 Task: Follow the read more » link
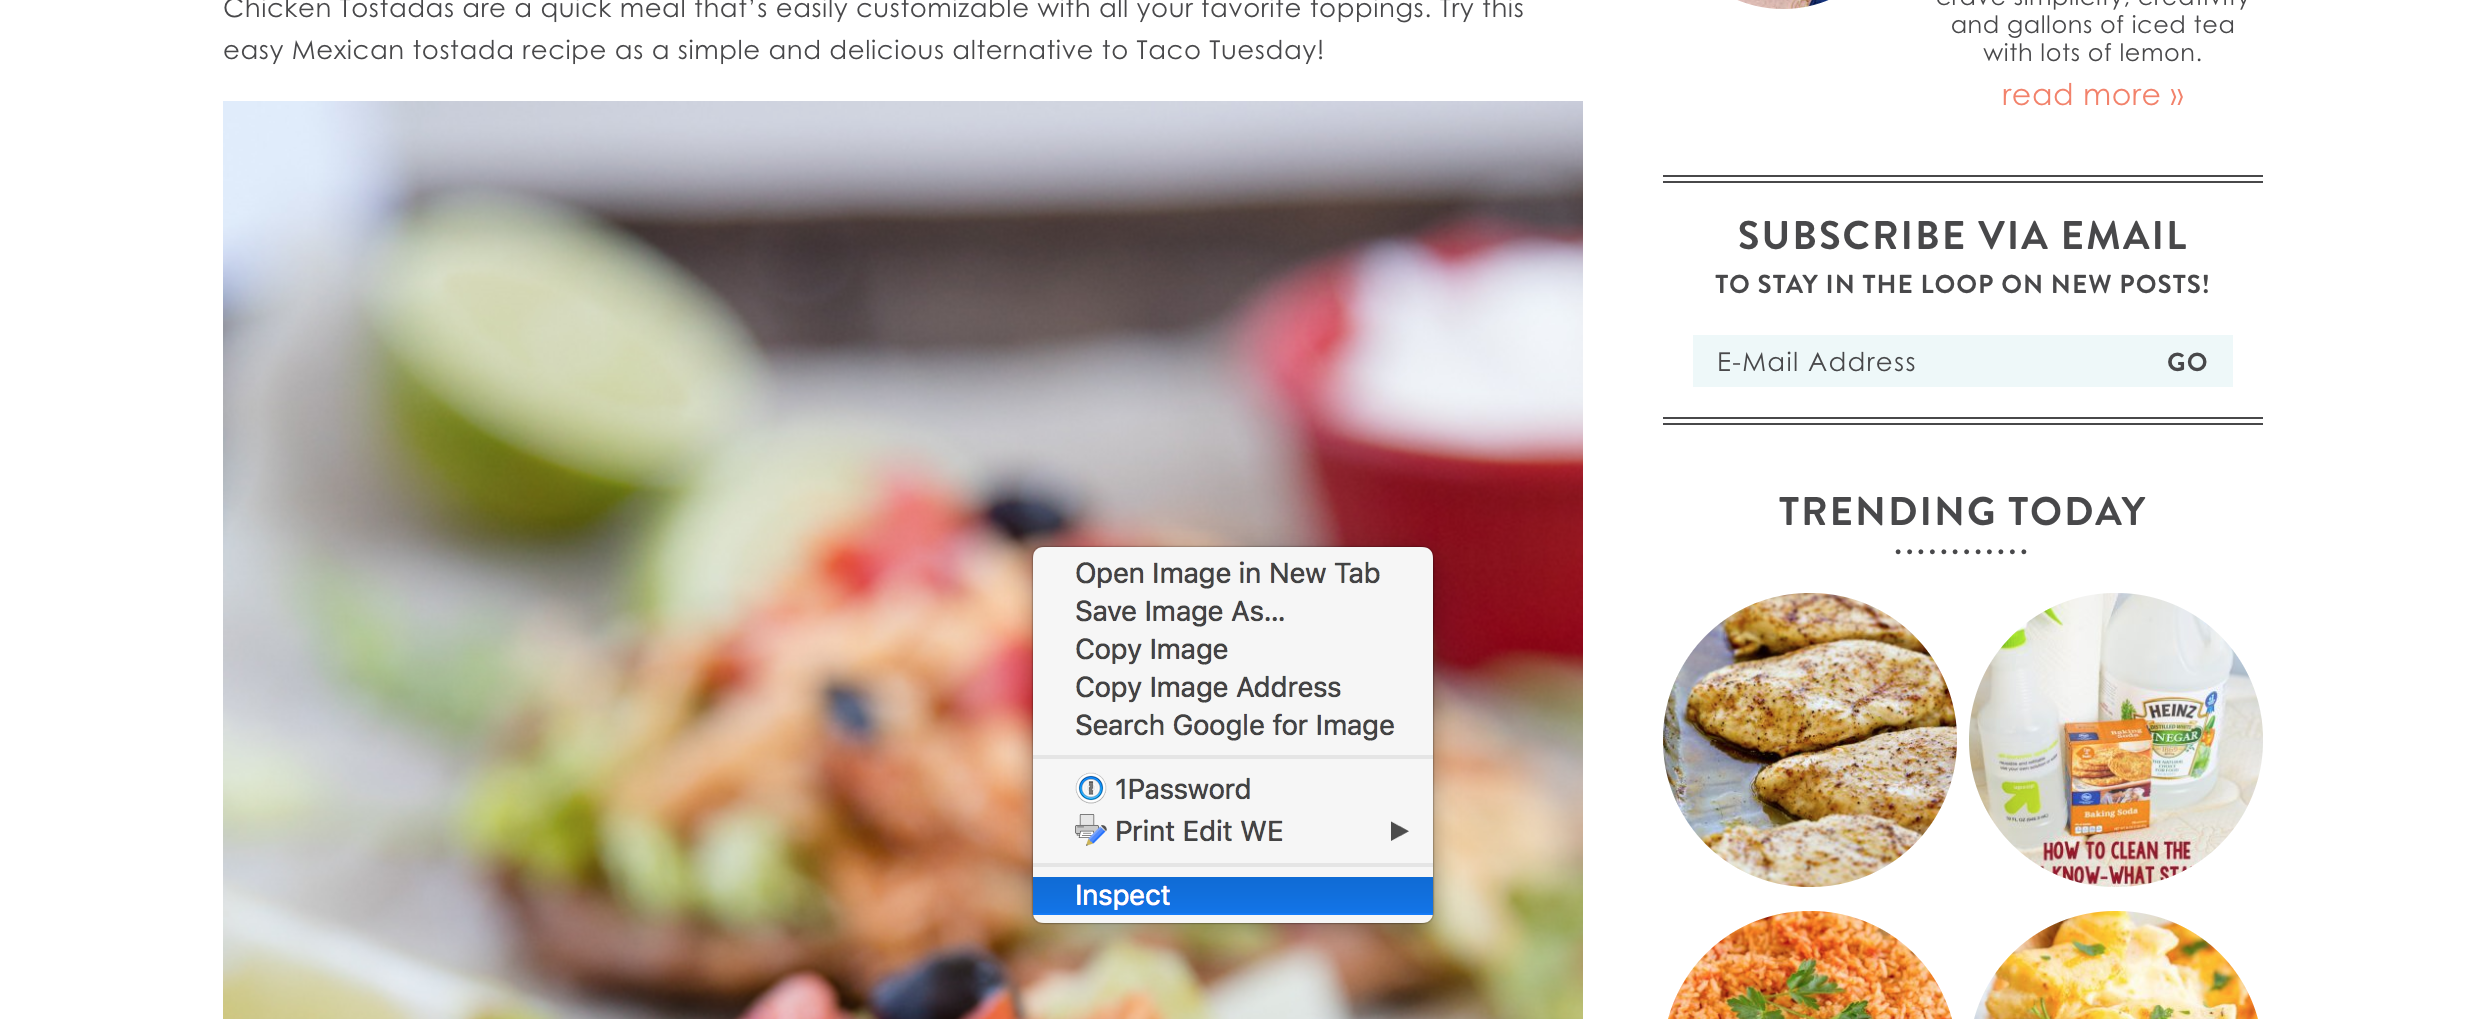coord(2092,95)
